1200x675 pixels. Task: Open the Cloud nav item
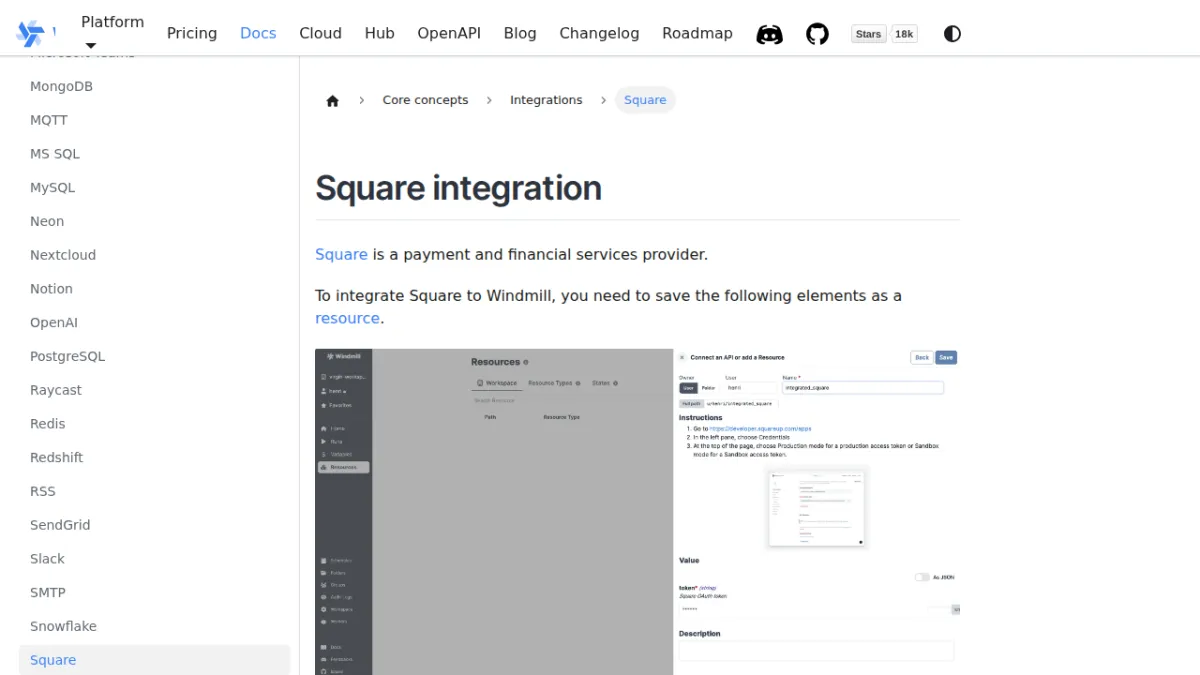(320, 33)
